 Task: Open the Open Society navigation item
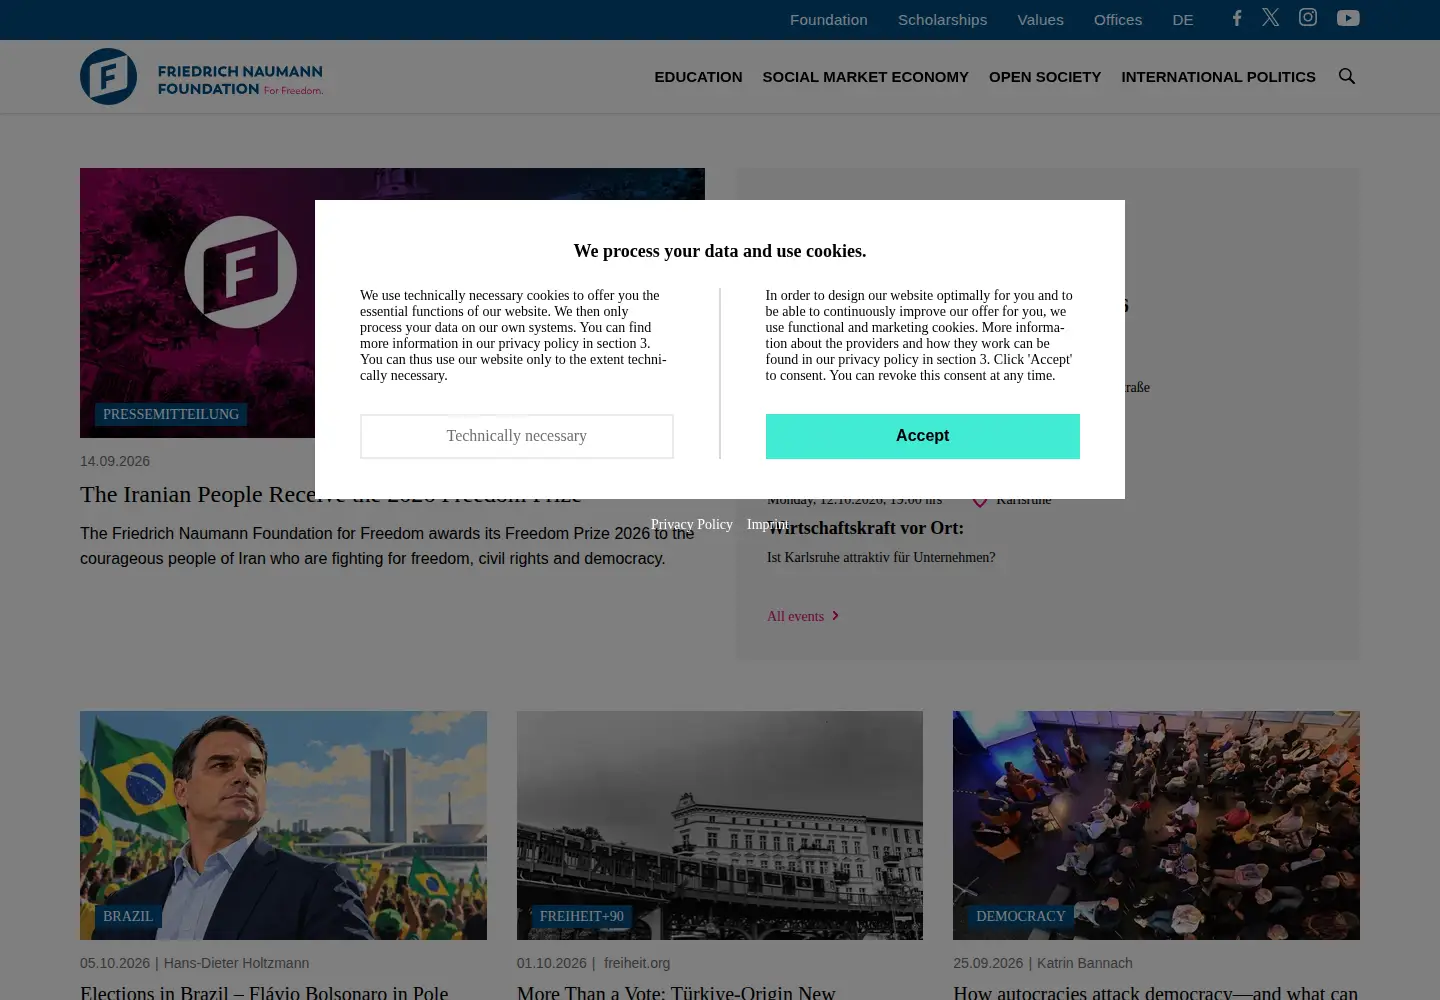pos(1045,77)
